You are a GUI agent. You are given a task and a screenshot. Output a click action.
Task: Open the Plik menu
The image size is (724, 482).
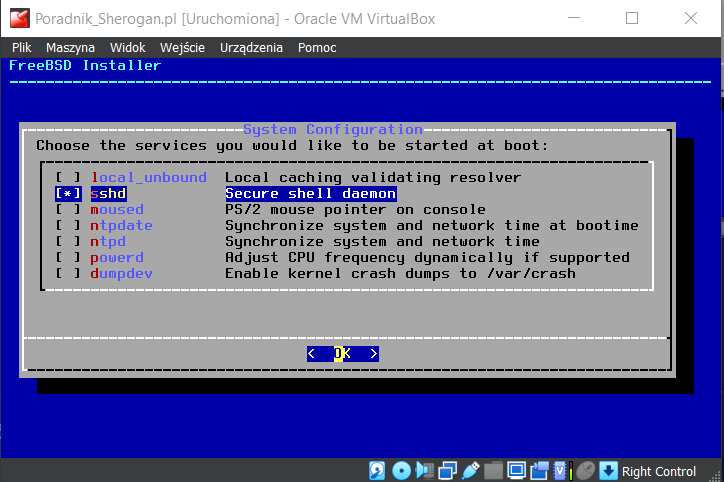(22, 47)
